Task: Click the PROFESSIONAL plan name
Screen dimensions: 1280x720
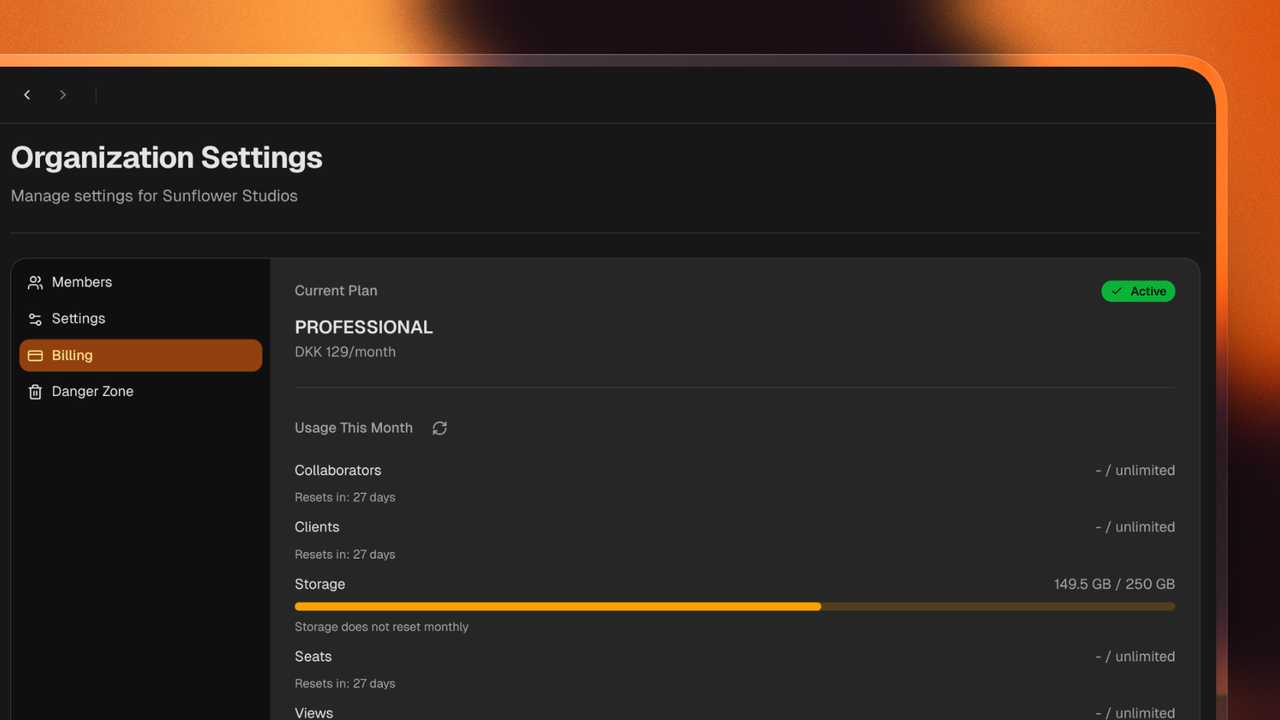Action: [363, 327]
